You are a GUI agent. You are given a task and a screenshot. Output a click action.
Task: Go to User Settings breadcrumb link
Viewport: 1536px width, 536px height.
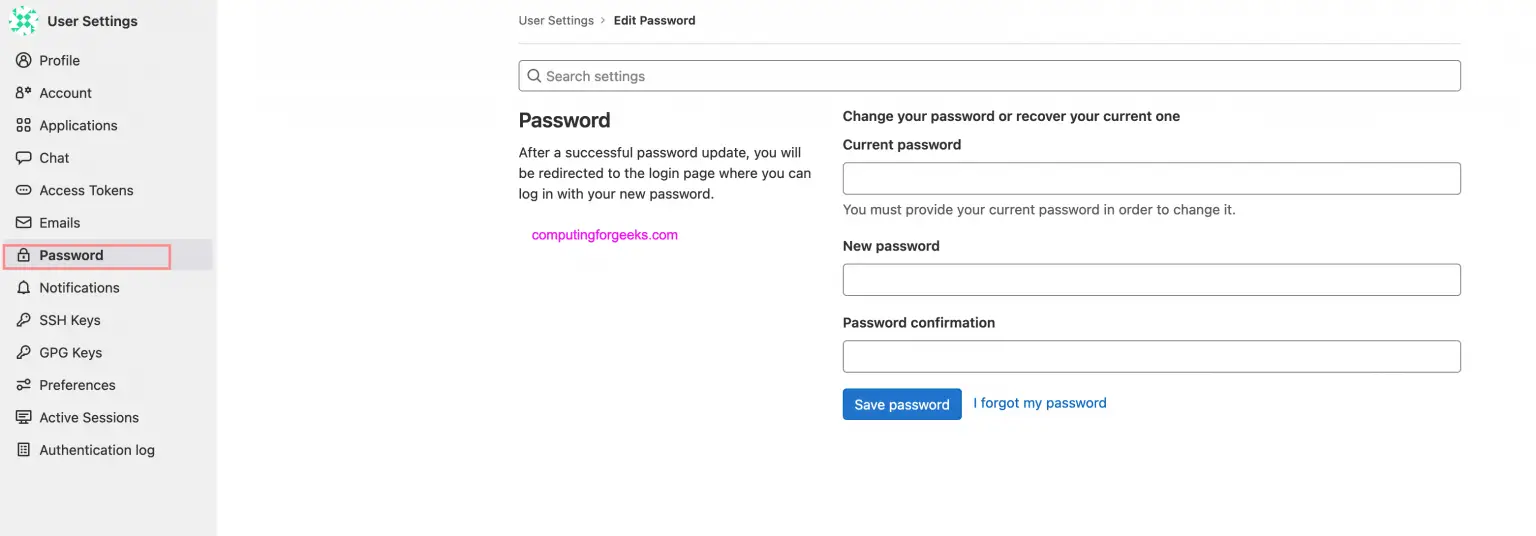pos(556,20)
